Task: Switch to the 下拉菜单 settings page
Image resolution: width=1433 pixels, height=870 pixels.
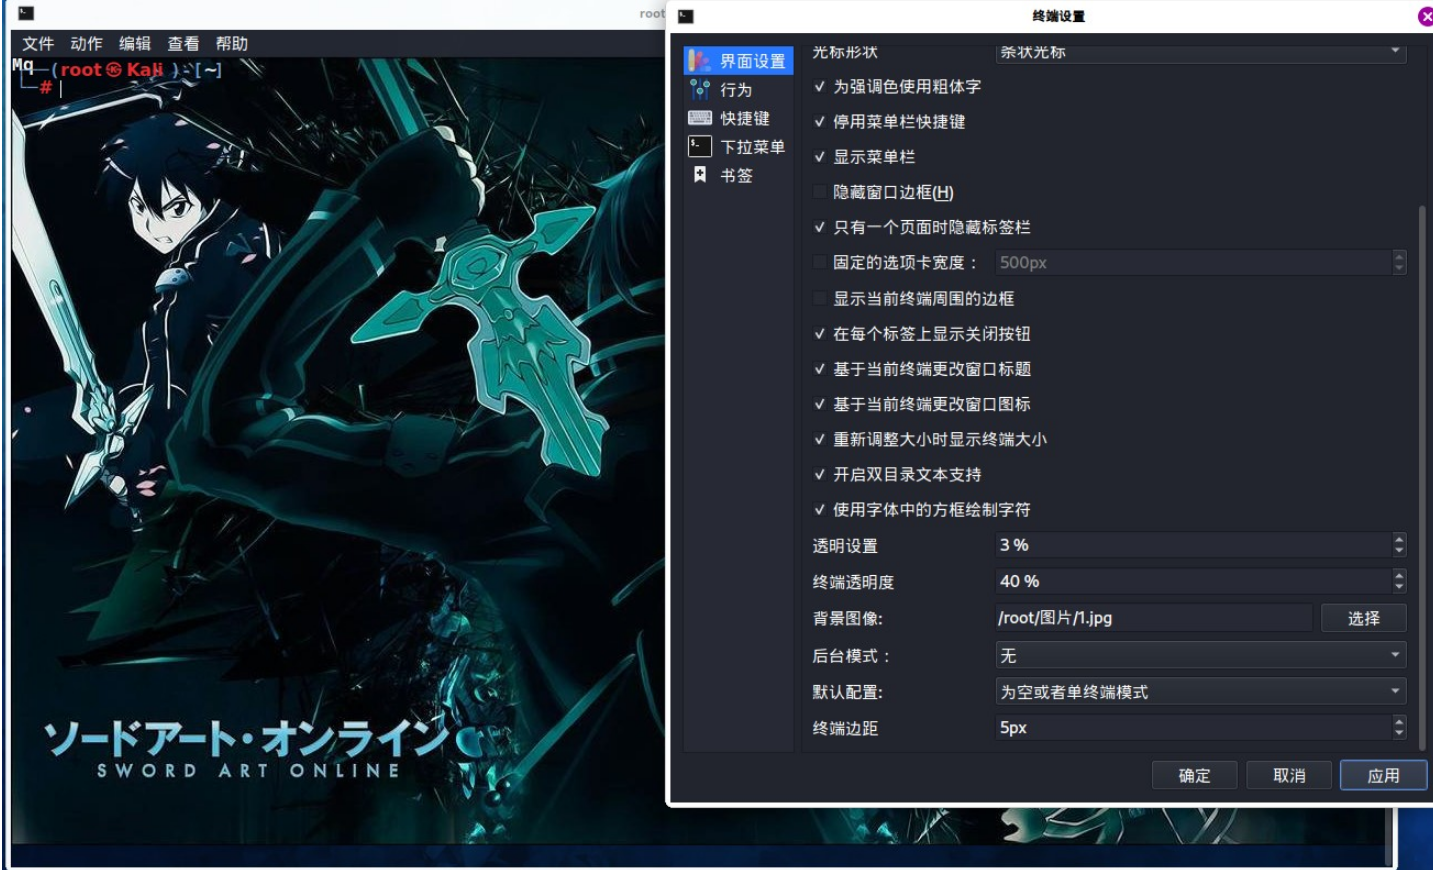Action: tap(738, 147)
